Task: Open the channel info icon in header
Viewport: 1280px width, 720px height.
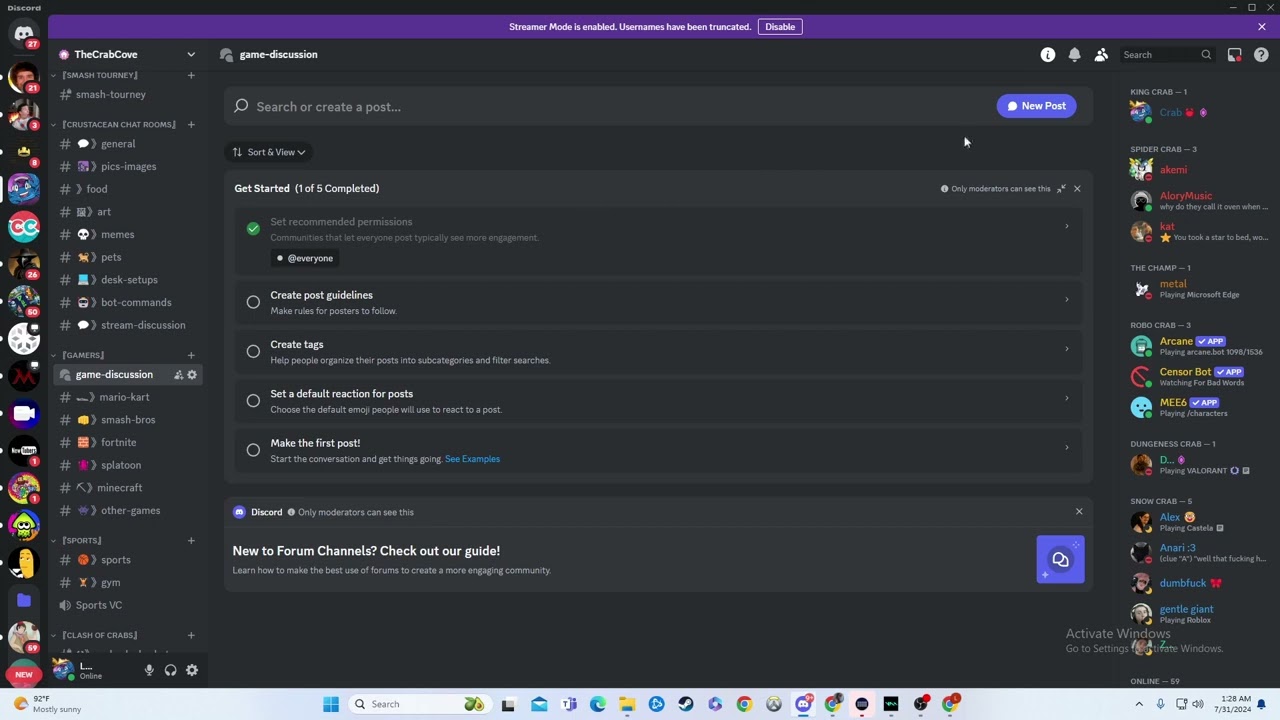Action: click(x=1048, y=55)
